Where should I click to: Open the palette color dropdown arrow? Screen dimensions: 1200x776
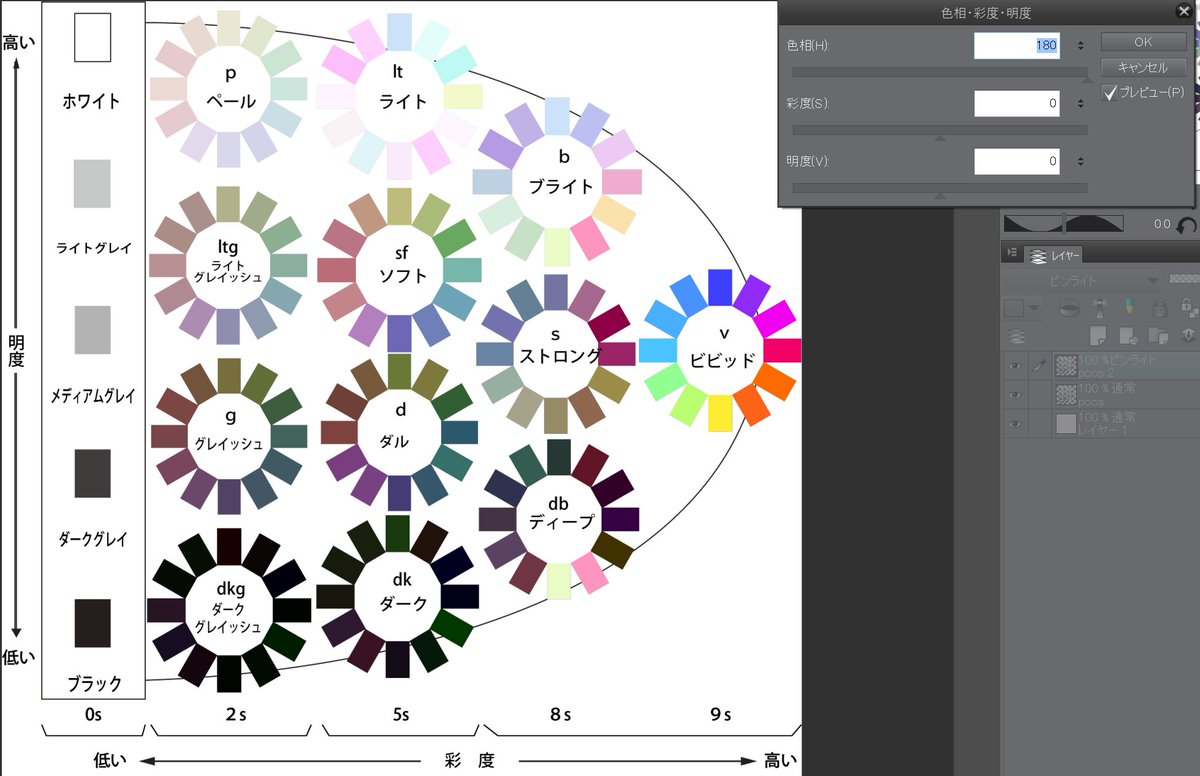coord(1034,308)
